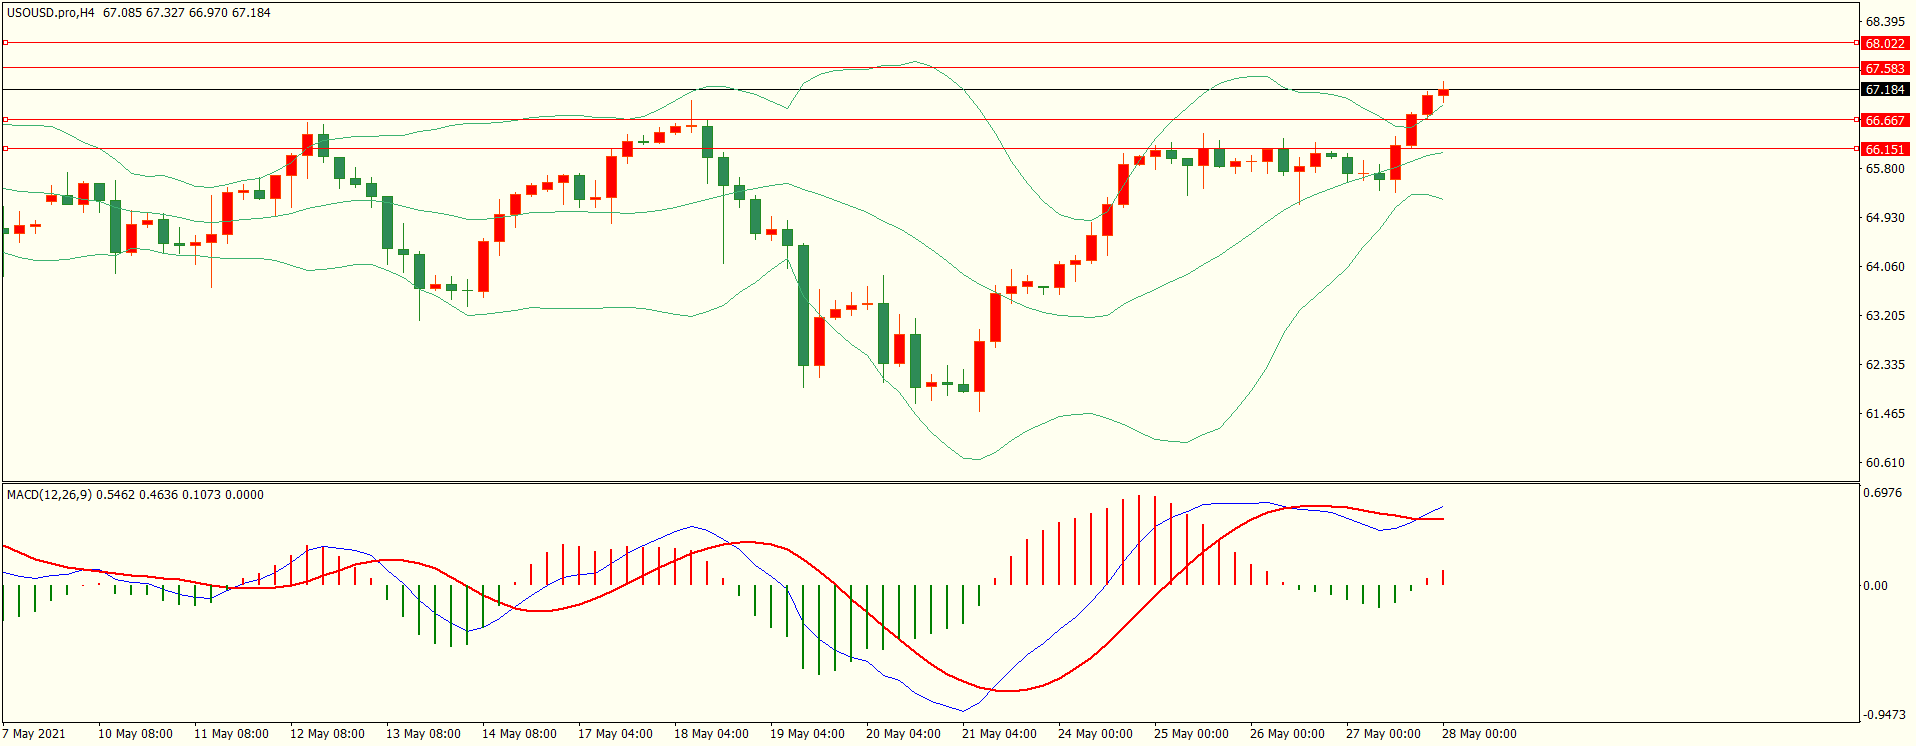Click the 24 May 00:00 time label
Viewport: 1916px width, 746px height.
coord(1094,734)
